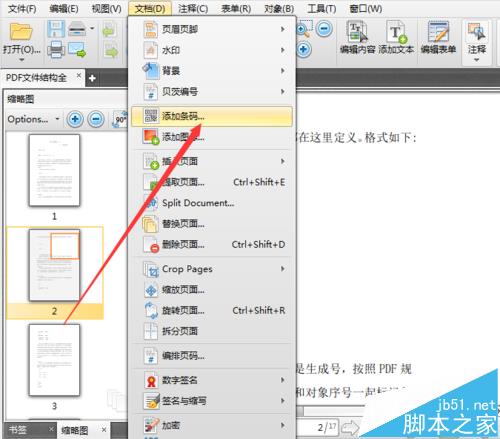Click the scanner icon in toolbar
The image size is (500, 439).
point(77,29)
